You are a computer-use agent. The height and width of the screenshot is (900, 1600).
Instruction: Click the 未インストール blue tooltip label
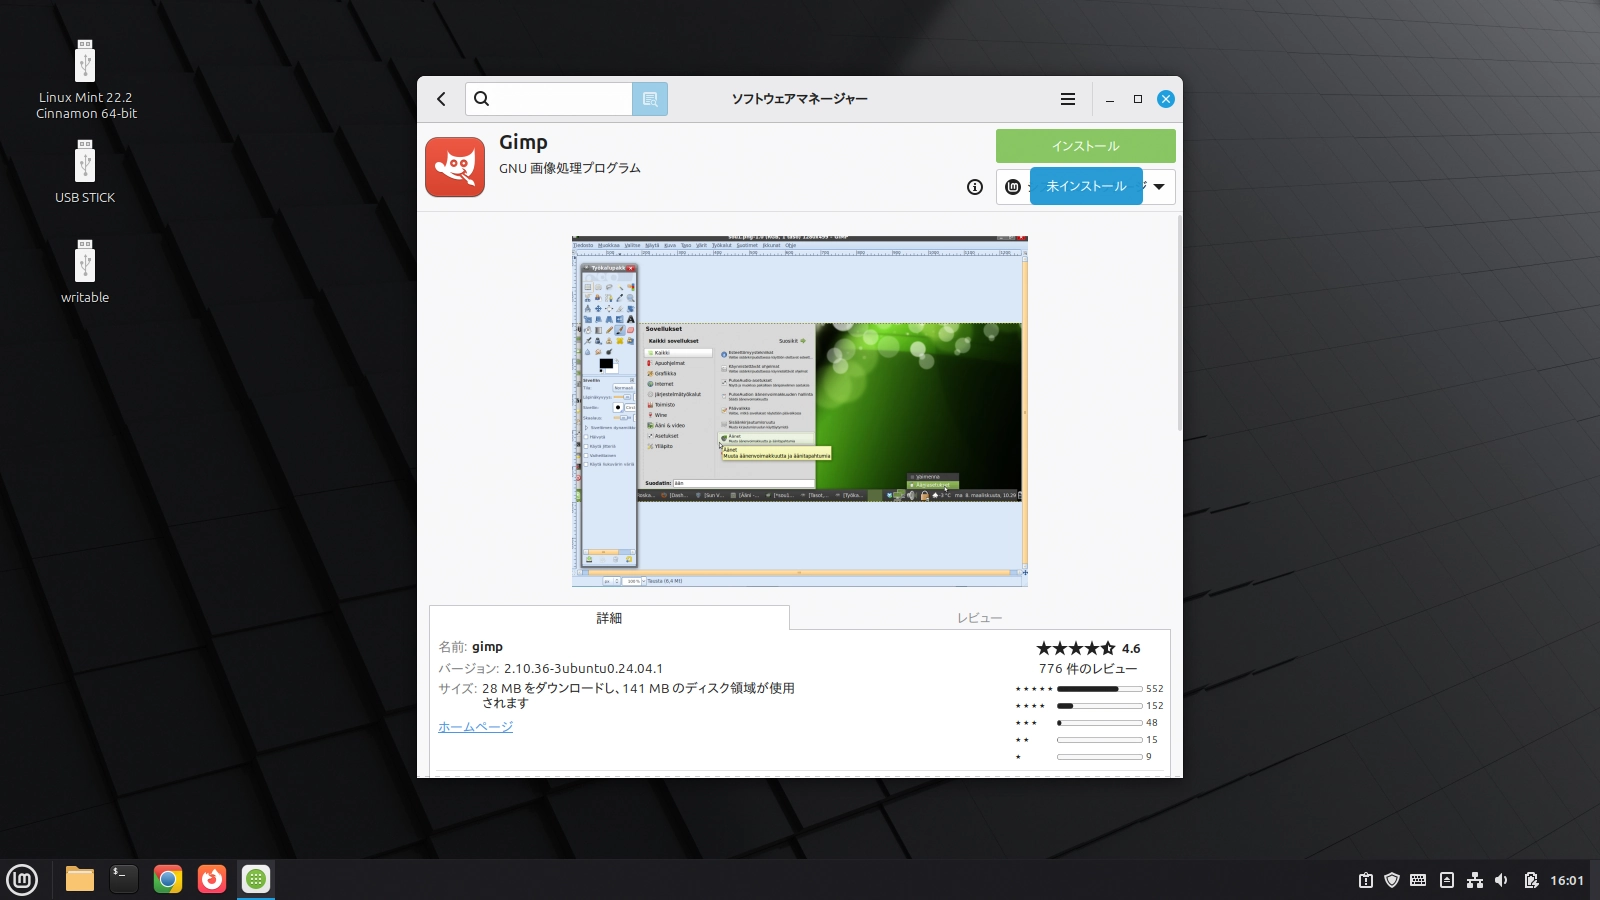[1086, 186]
